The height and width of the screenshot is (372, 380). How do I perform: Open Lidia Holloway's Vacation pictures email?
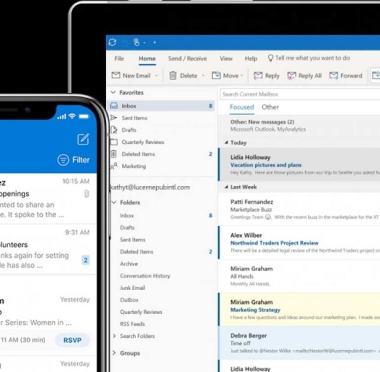tap(299, 164)
